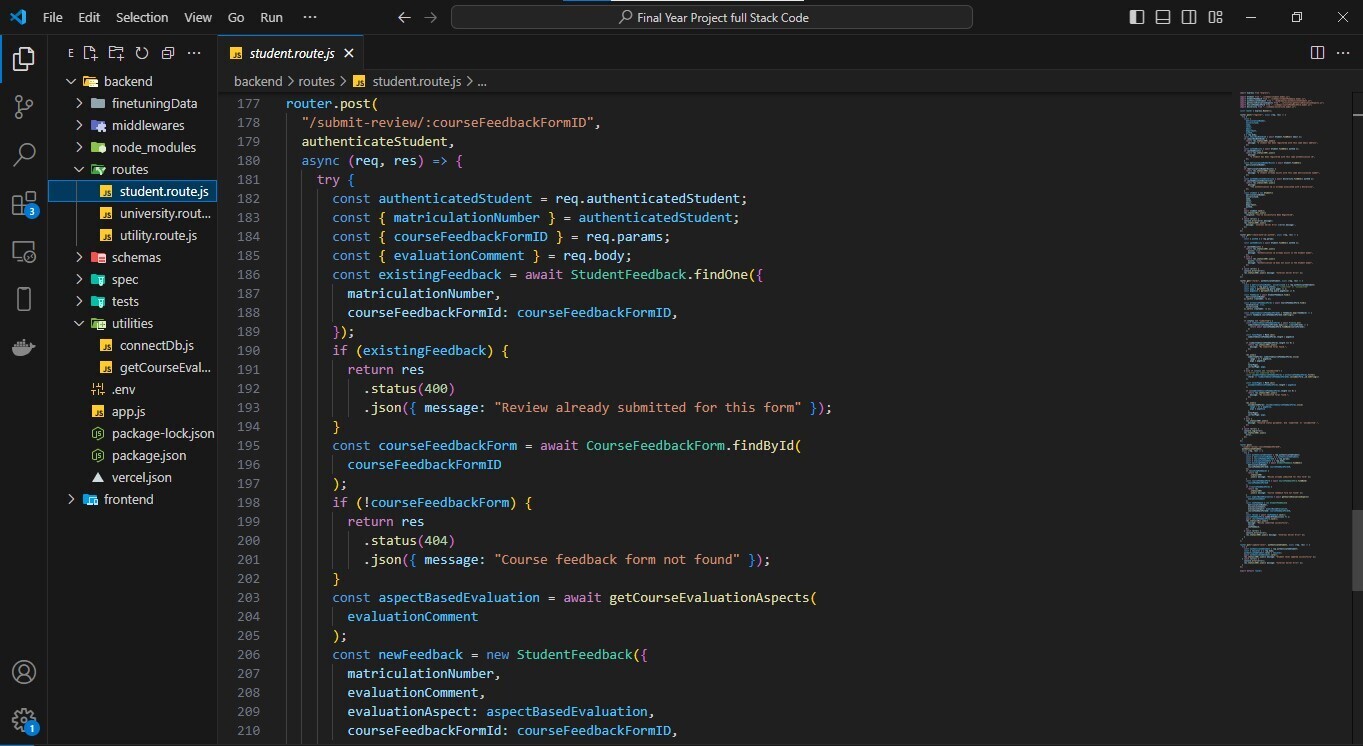Open the Search view in activity bar
This screenshot has width=1363, height=746.
pos(24,155)
